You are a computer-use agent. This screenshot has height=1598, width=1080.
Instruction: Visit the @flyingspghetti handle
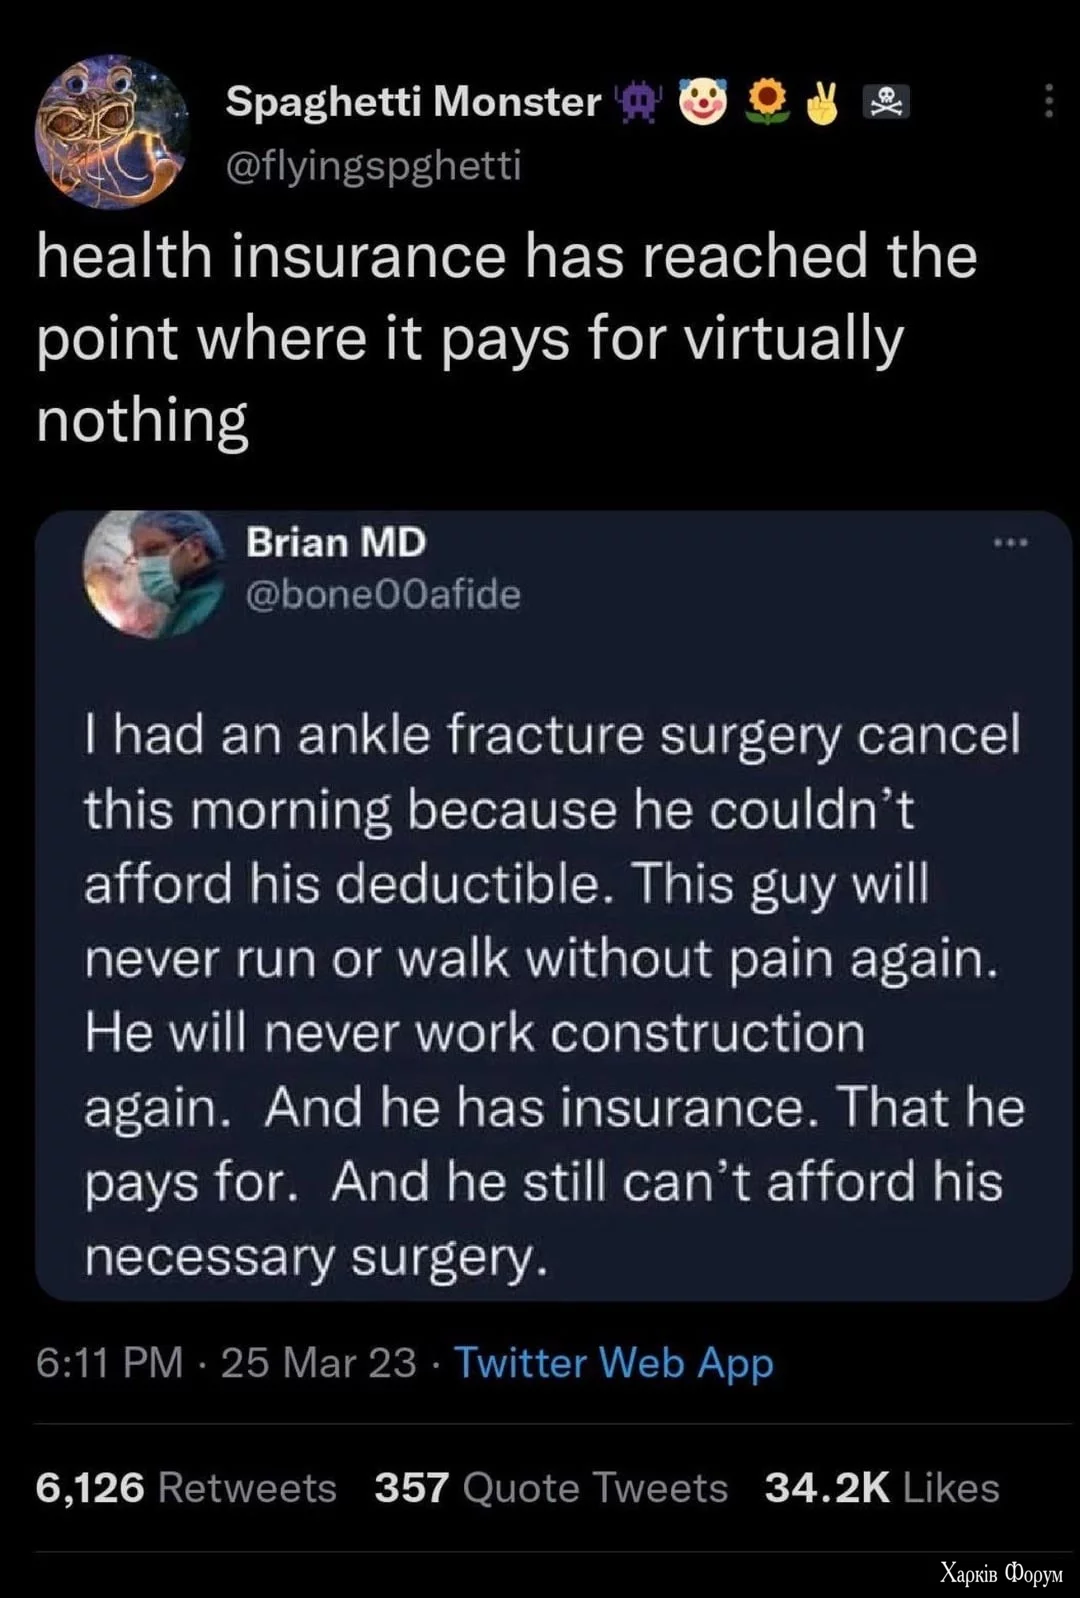click(374, 165)
